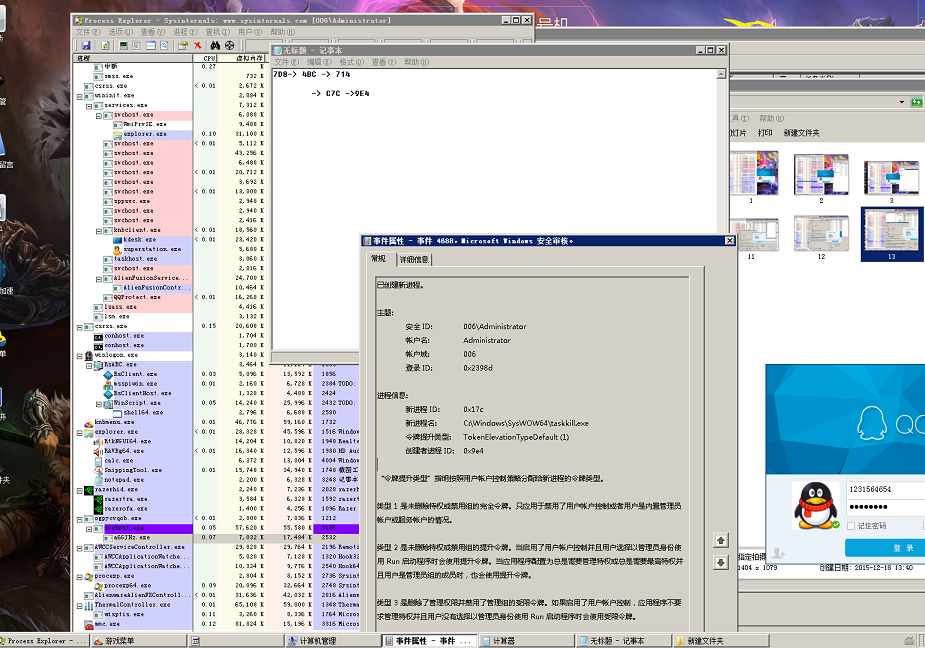Open Notepad 编辑(E) menu
The height and width of the screenshot is (648, 925).
pyautogui.click(x=319, y=62)
